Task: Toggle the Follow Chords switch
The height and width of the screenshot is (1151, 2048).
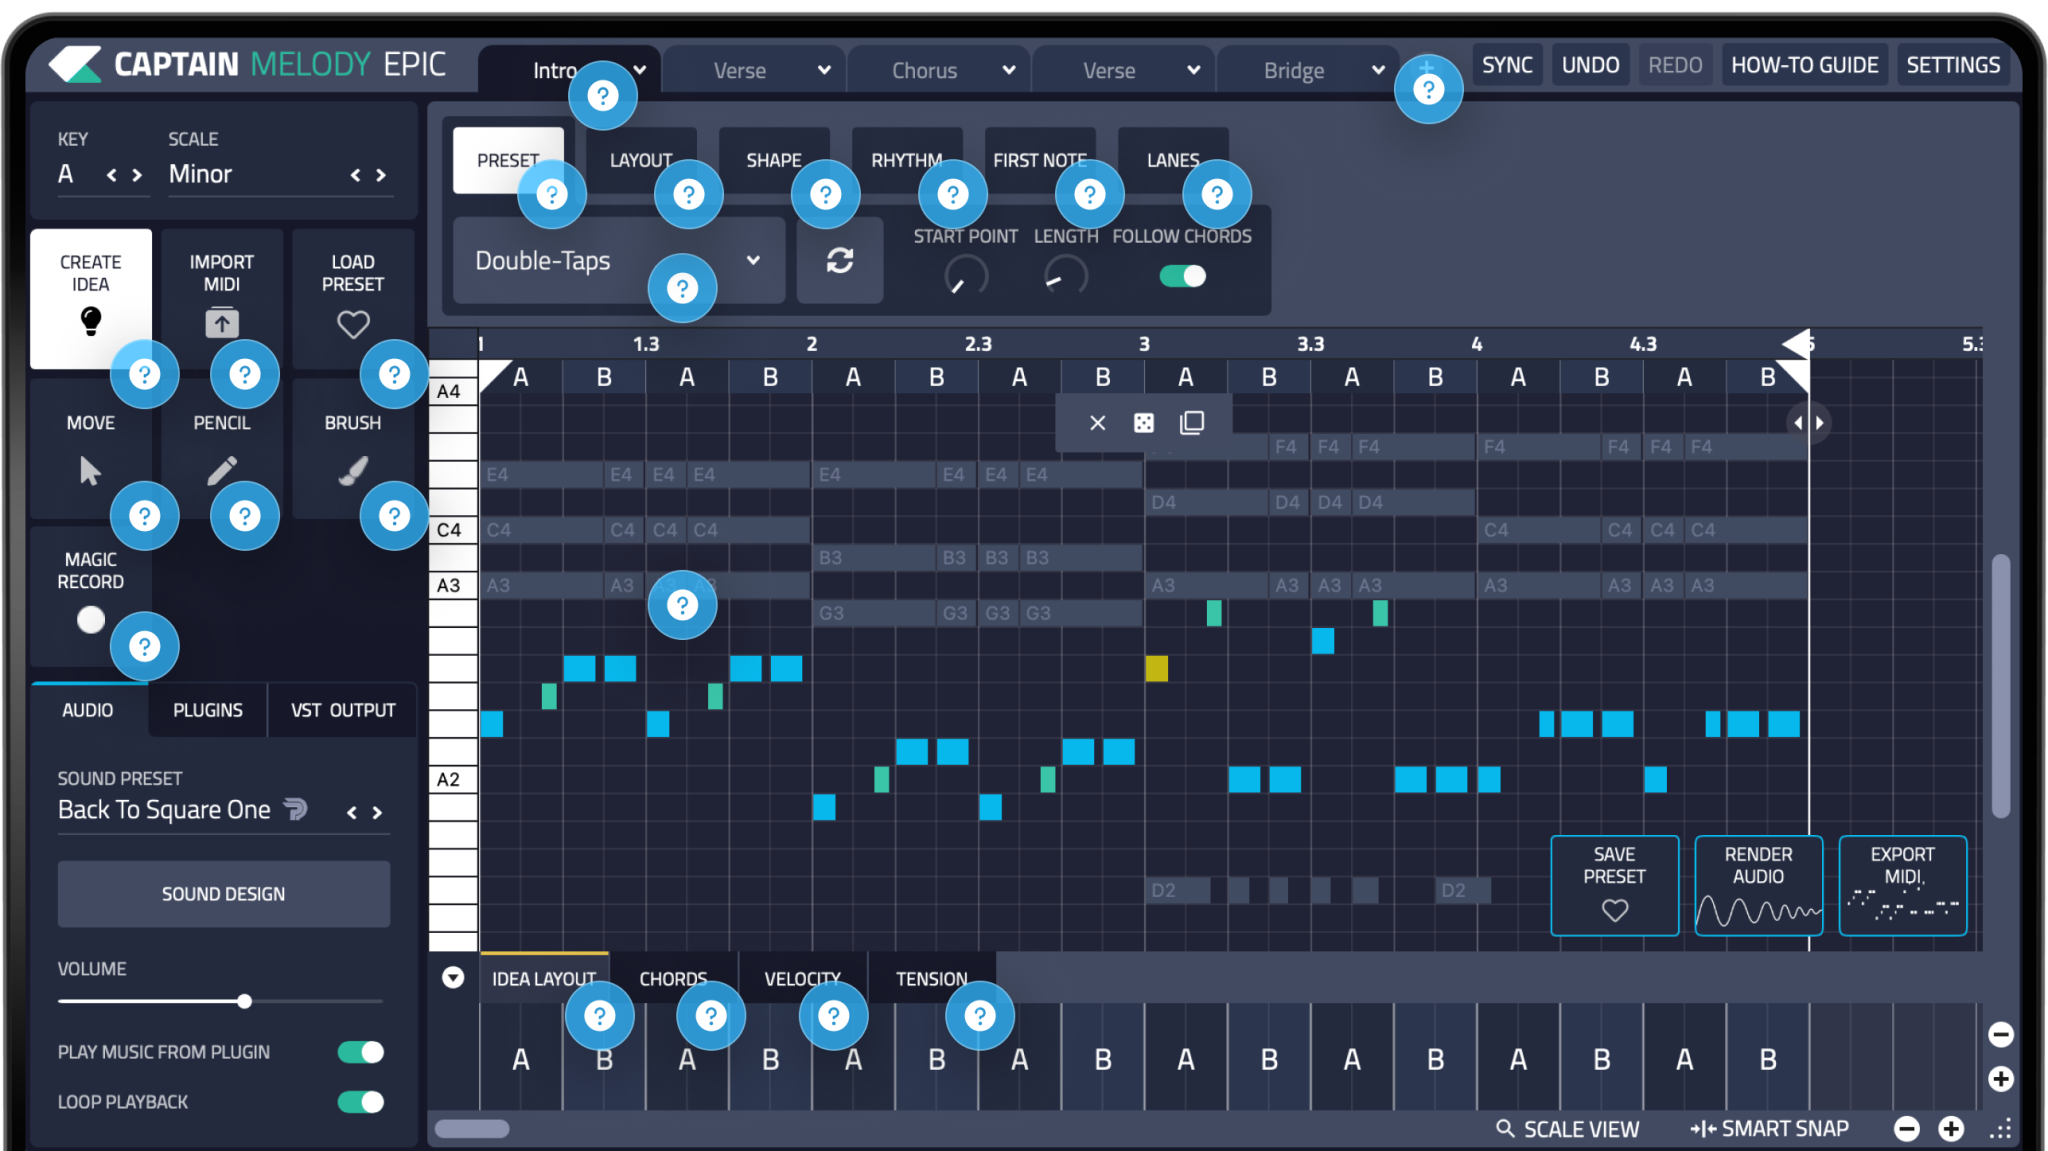Action: coord(1183,276)
